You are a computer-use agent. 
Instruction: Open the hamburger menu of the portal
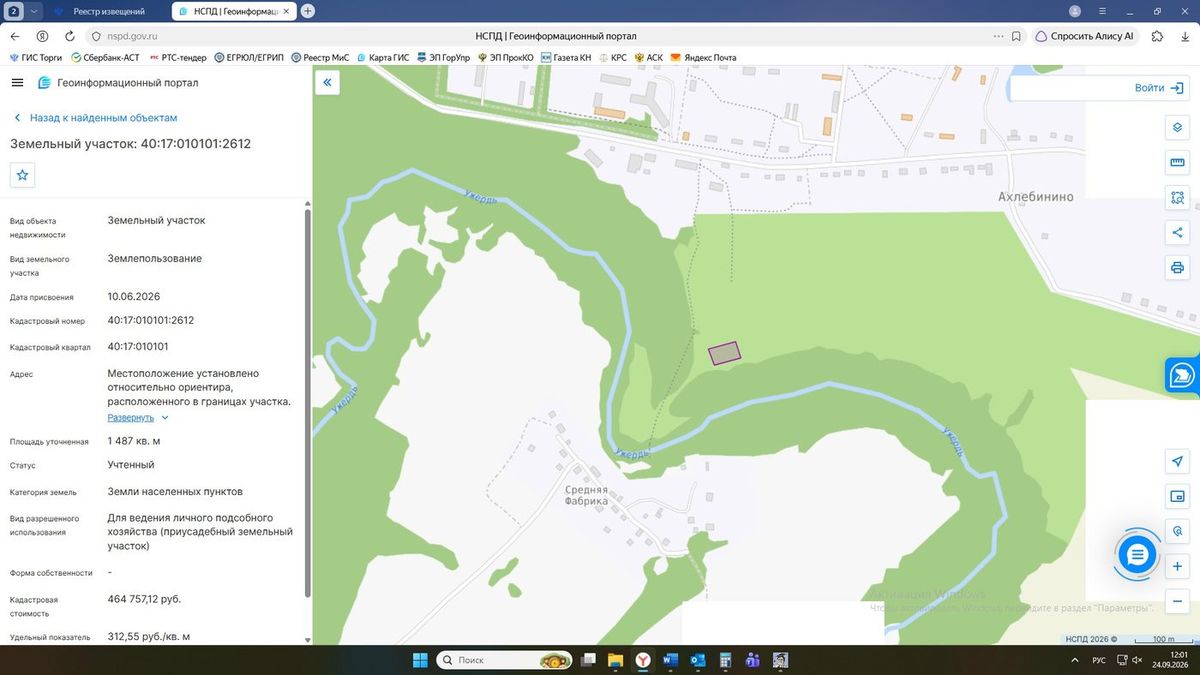pos(17,83)
